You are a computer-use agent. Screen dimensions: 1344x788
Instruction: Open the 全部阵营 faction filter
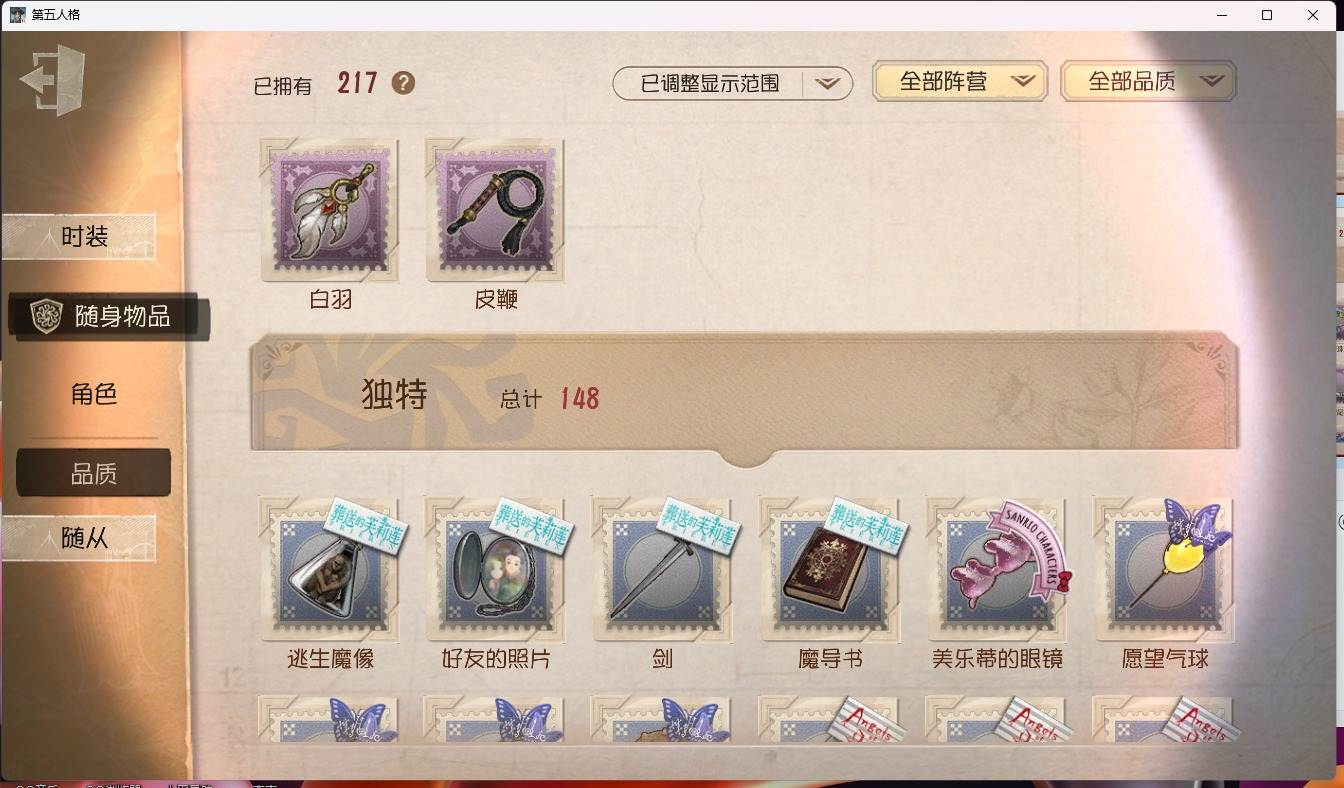[x=960, y=82]
